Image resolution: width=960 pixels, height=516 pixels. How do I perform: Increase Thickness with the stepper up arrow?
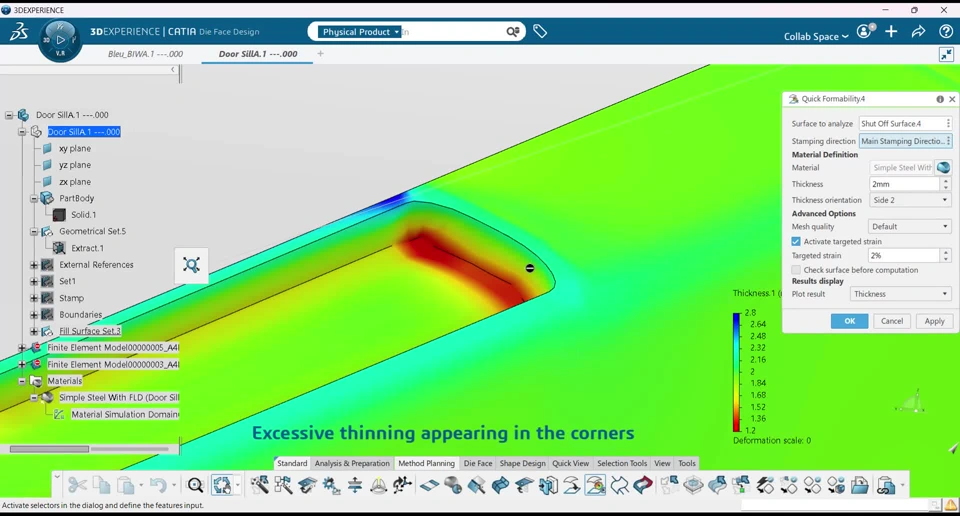[x=946, y=181]
